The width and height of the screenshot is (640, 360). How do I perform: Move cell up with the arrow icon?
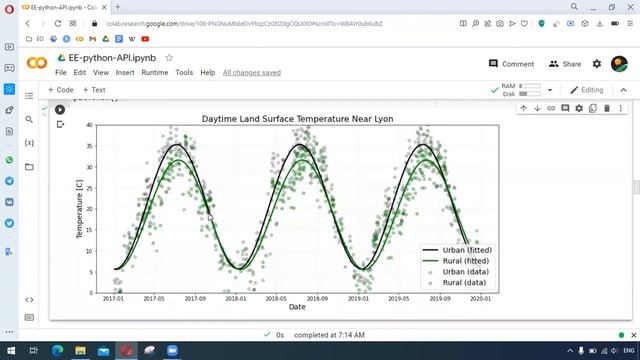pyautogui.click(x=523, y=108)
